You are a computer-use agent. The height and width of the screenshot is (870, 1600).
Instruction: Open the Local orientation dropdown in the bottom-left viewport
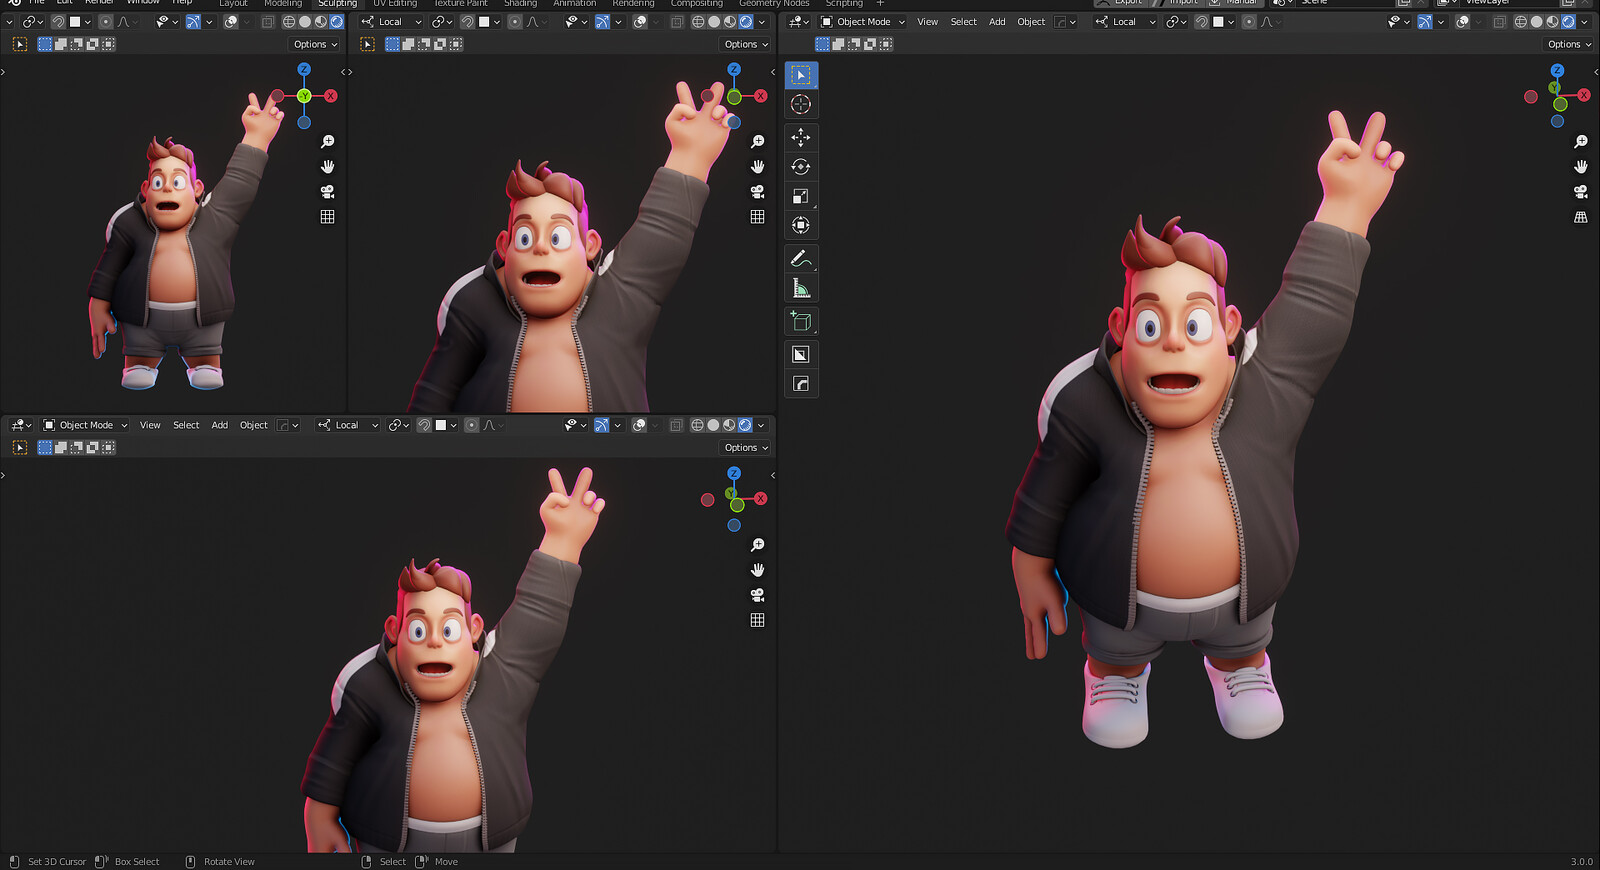348,425
